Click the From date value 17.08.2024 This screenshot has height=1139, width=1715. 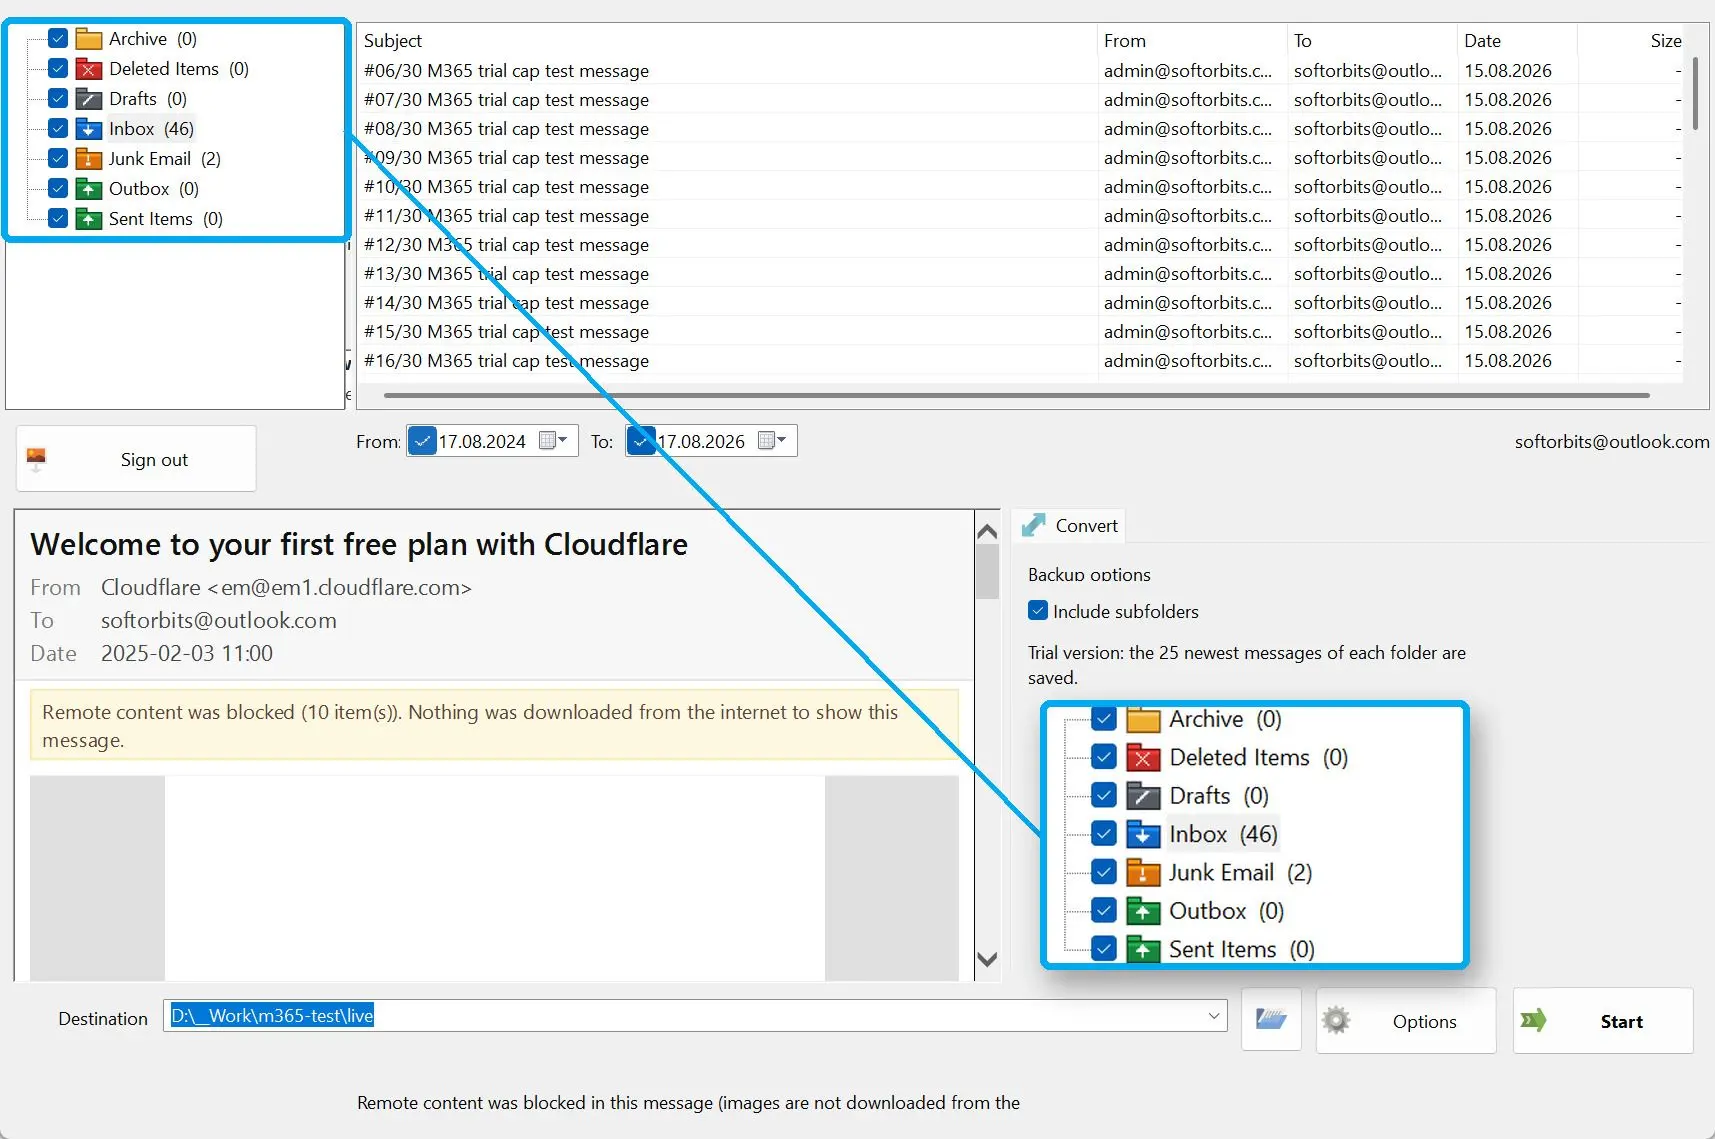482,442
